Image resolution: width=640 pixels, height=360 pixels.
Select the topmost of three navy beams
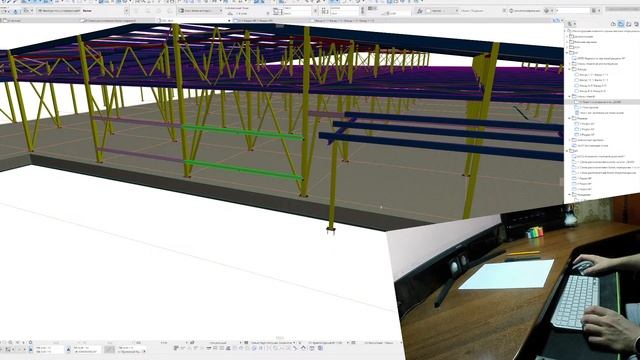[453, 121]
